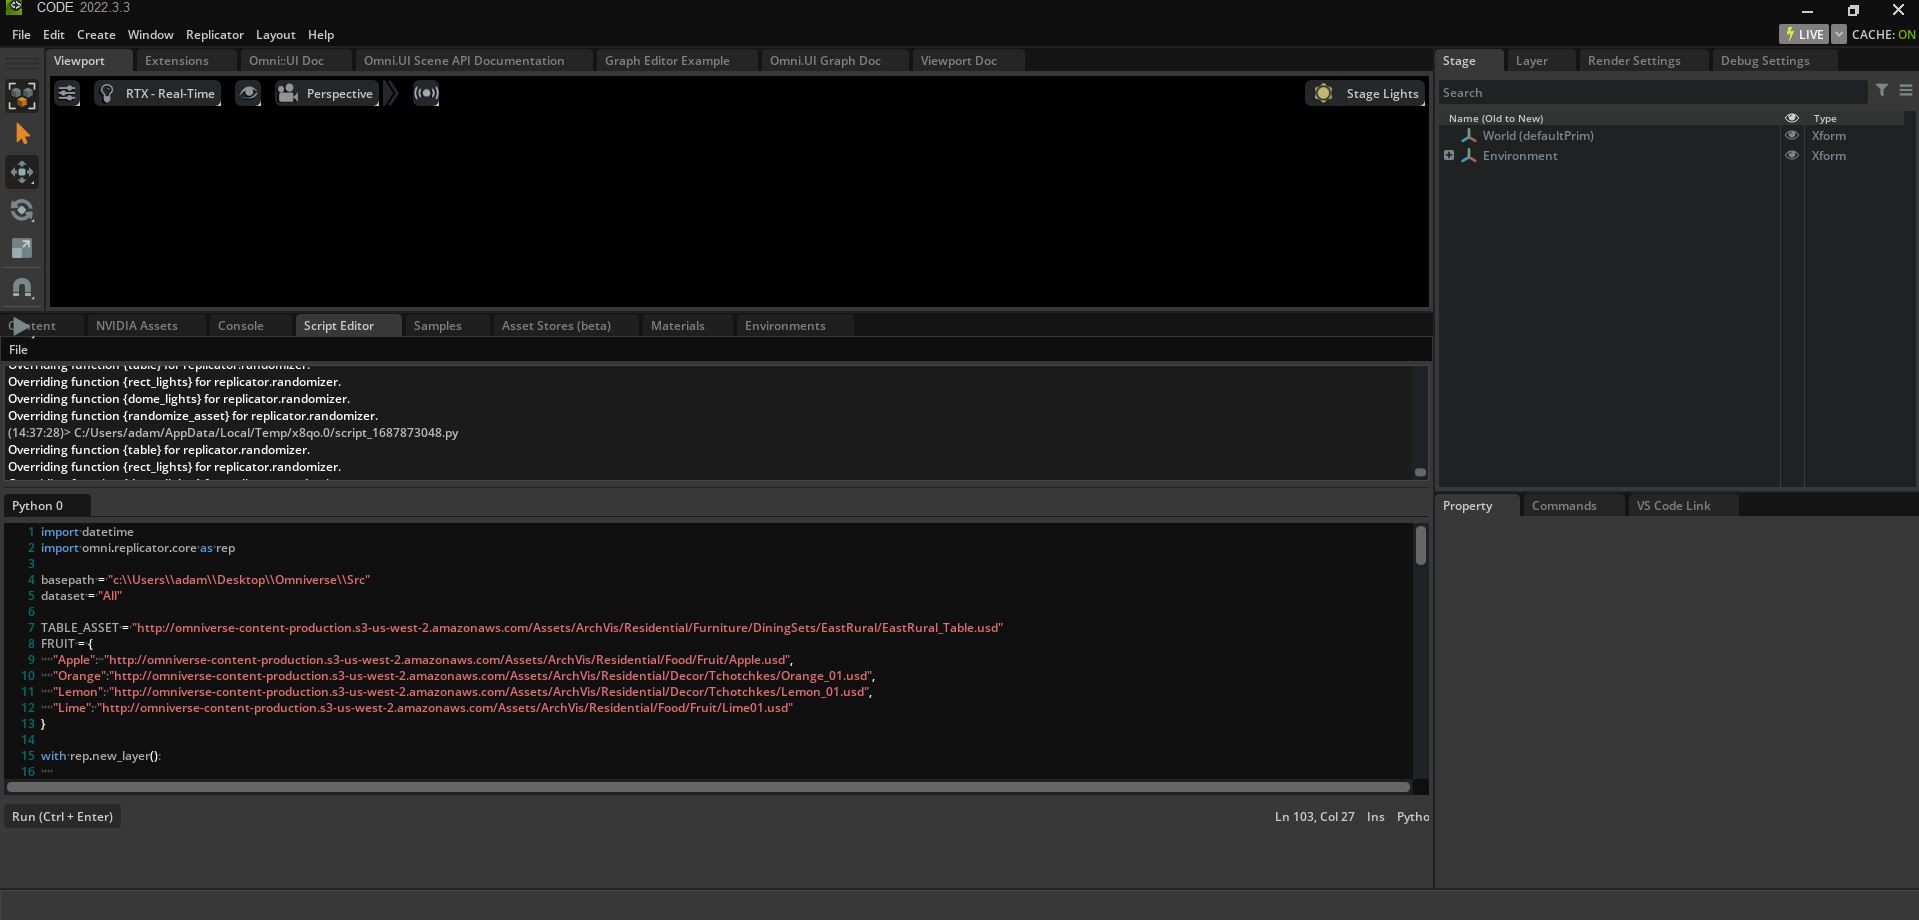Open viewport settings sliders icon
Image resolution: width=1919 pixels, height=920 pixels.
click(67, 93)
